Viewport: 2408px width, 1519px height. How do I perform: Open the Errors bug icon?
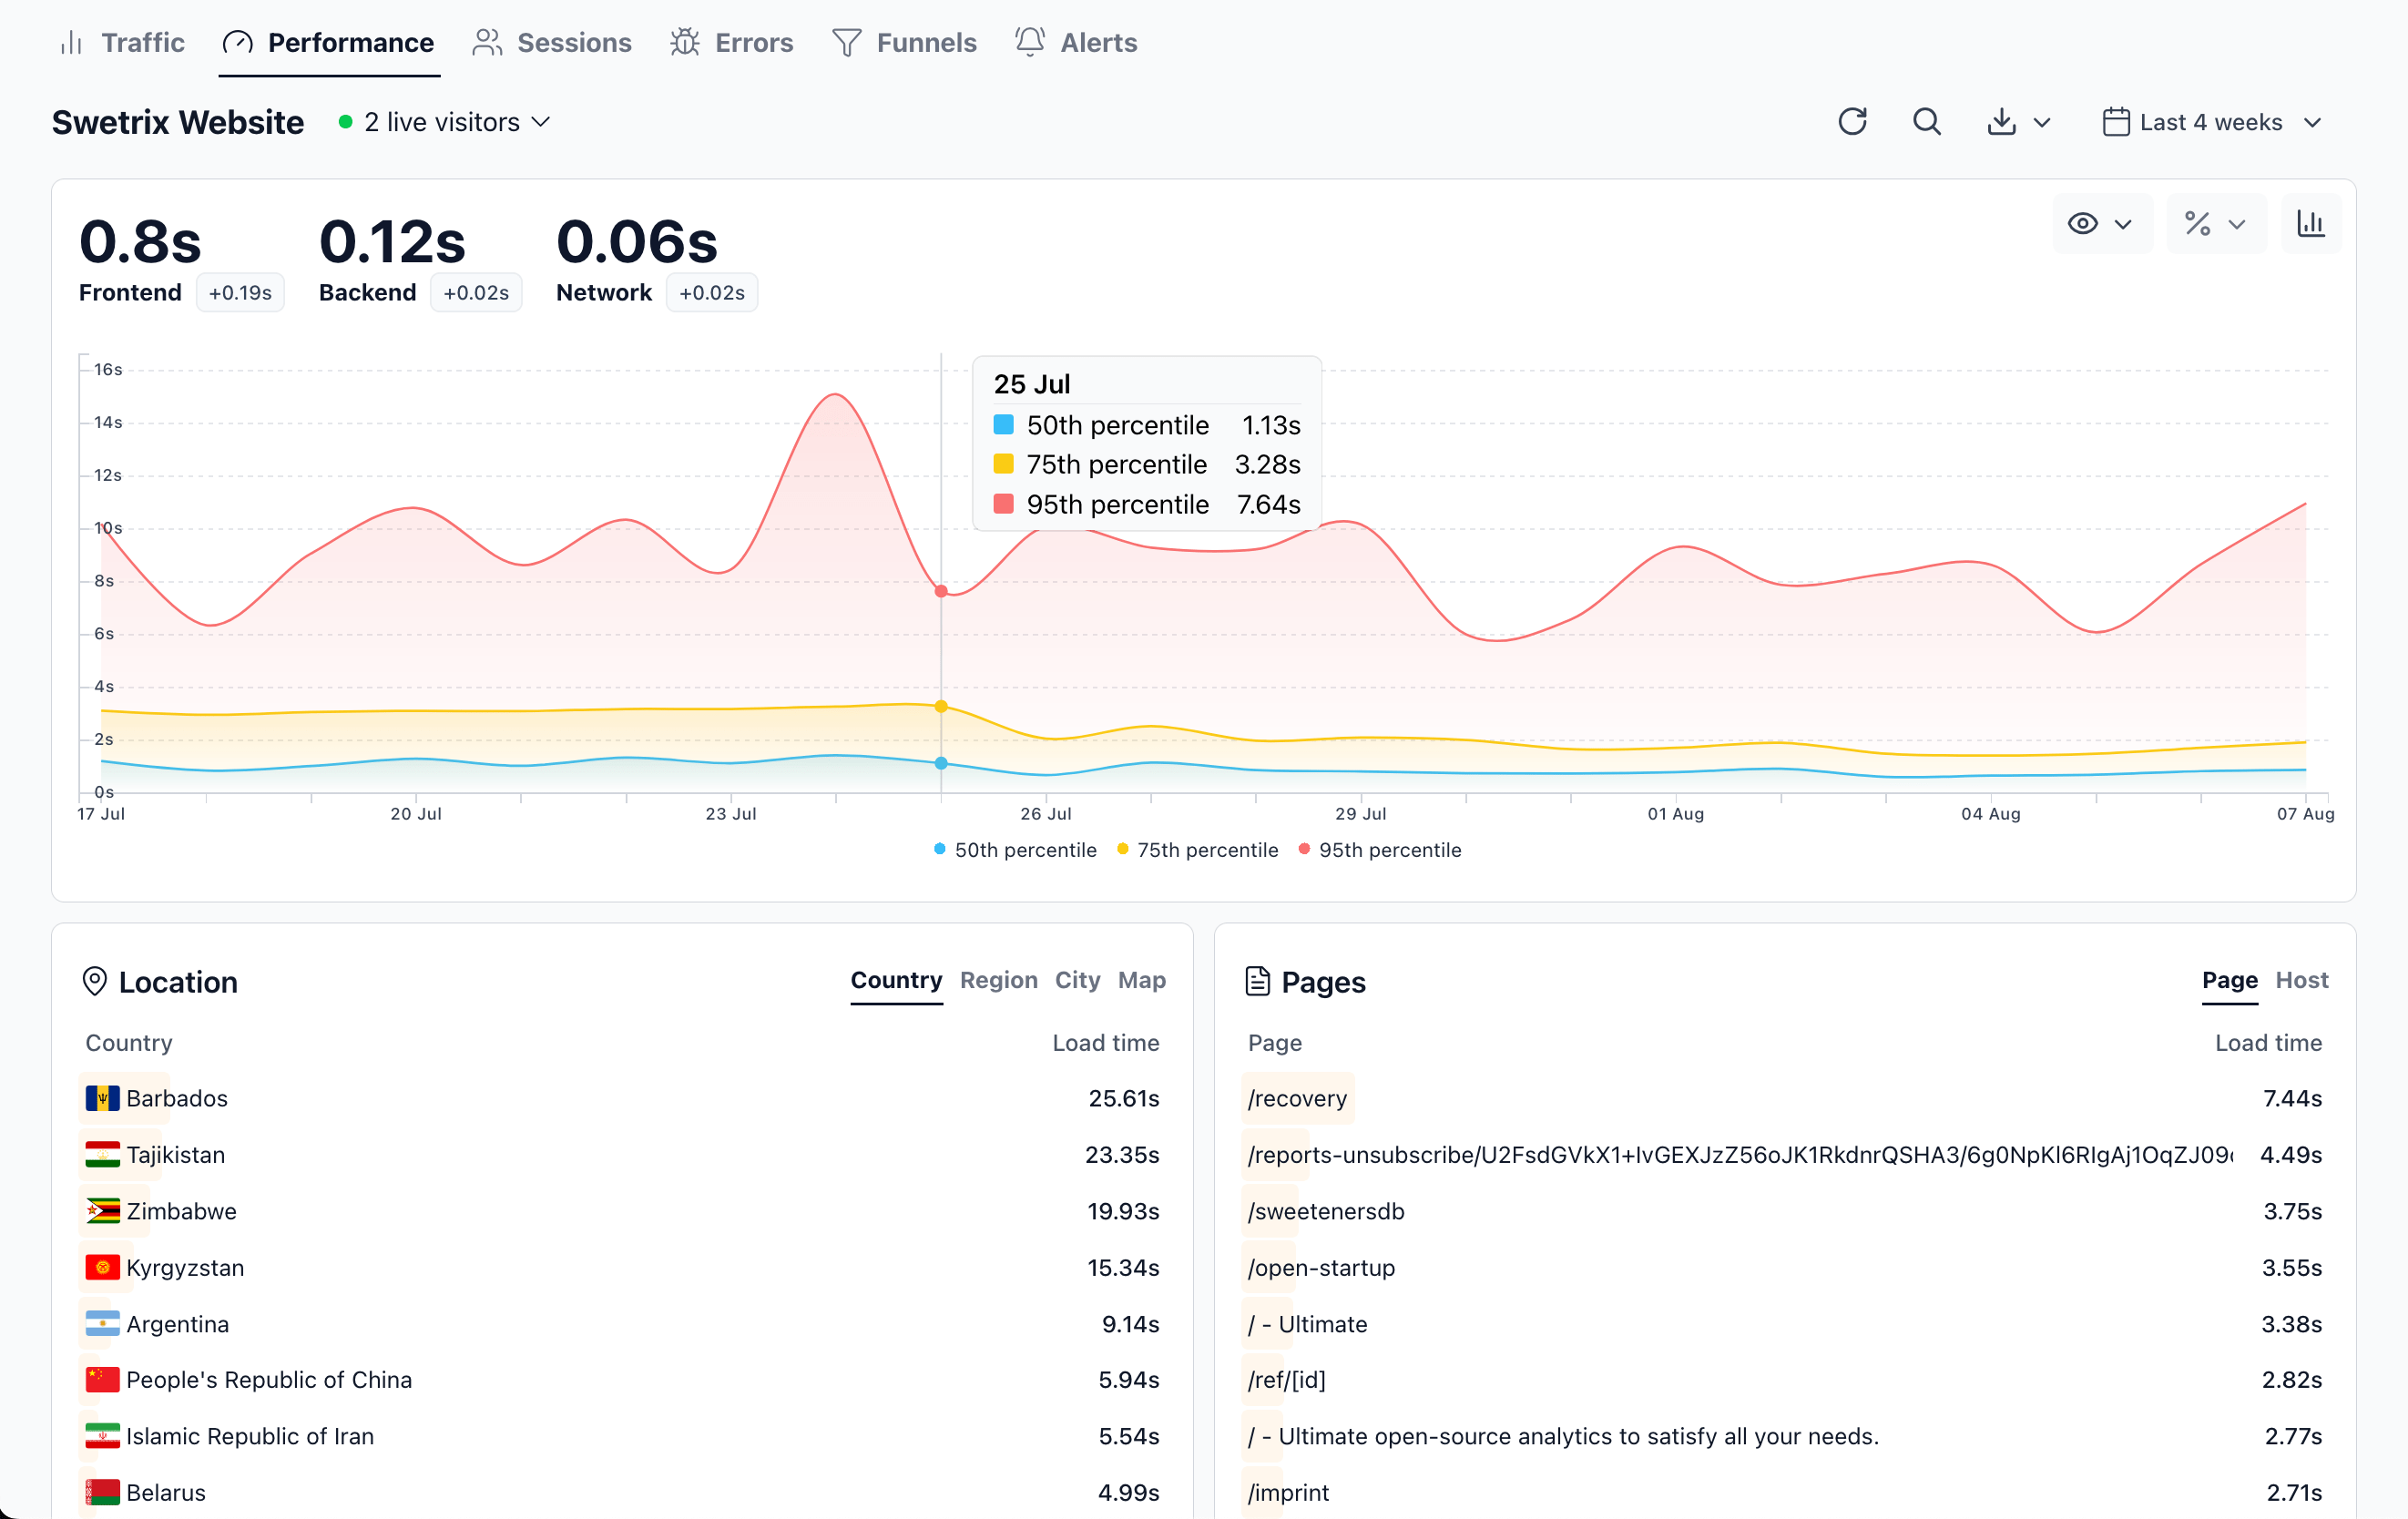(x=684, y=42)
